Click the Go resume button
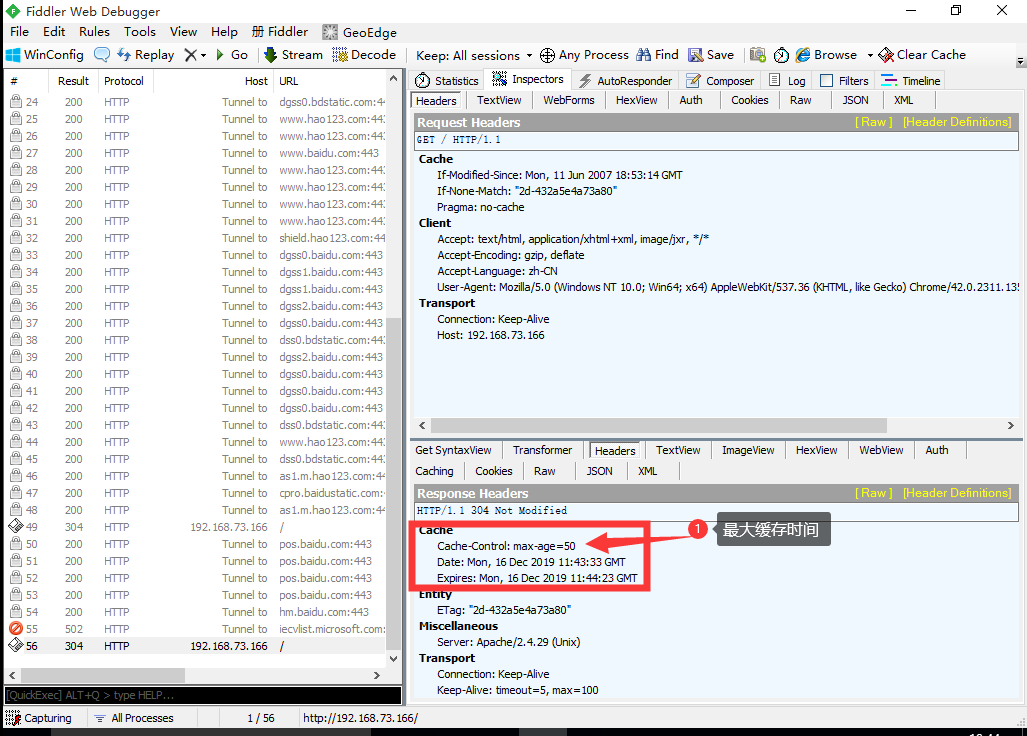Image resolution: width=1027 pixels, height=736 pixels. tap(232, 55)
